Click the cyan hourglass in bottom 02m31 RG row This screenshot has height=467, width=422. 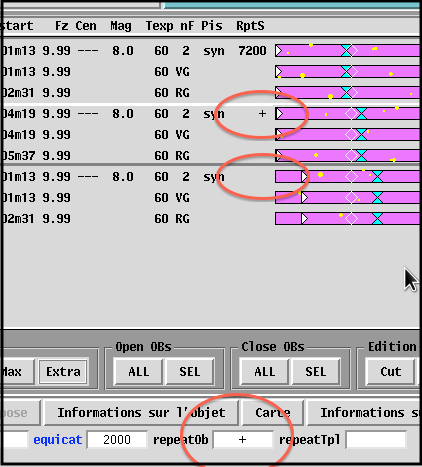(x=377, y=219)
